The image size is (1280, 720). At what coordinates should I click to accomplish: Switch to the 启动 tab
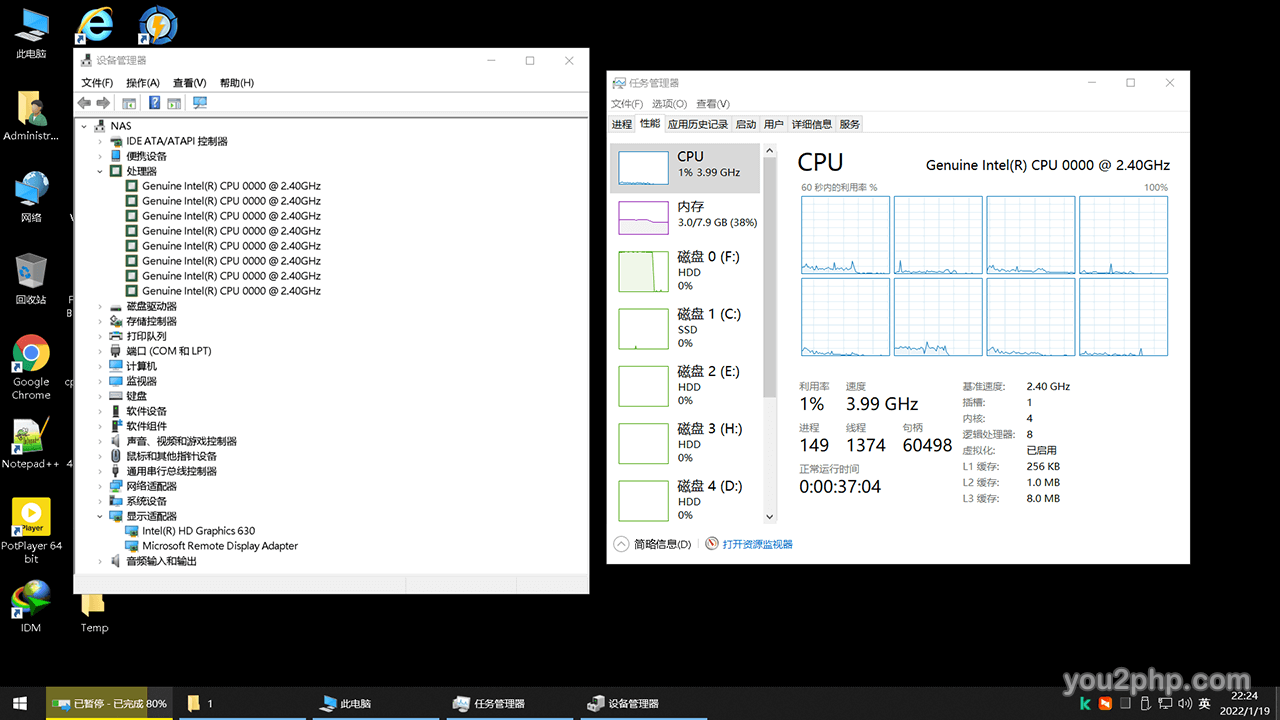746,124
